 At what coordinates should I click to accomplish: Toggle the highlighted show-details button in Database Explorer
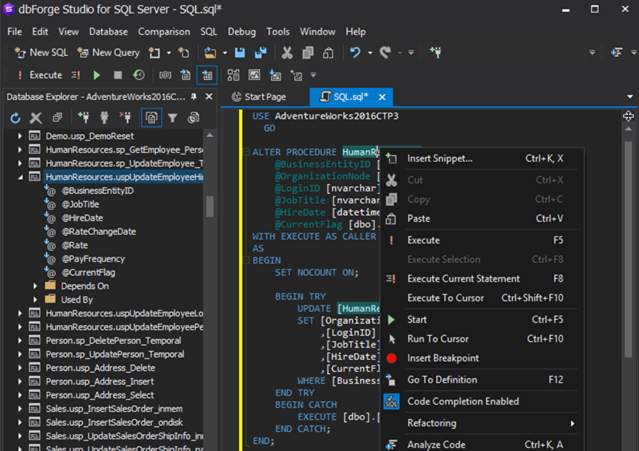pyautogui.click(x=150, y=118)
